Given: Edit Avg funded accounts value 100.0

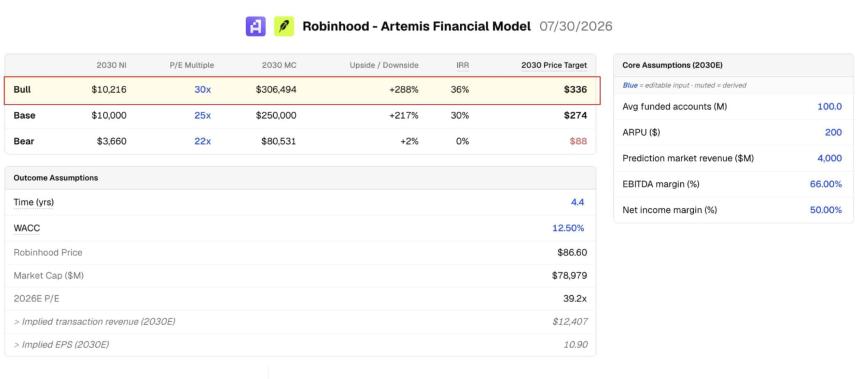Looking at the screenshot, I should coord(830,106).
